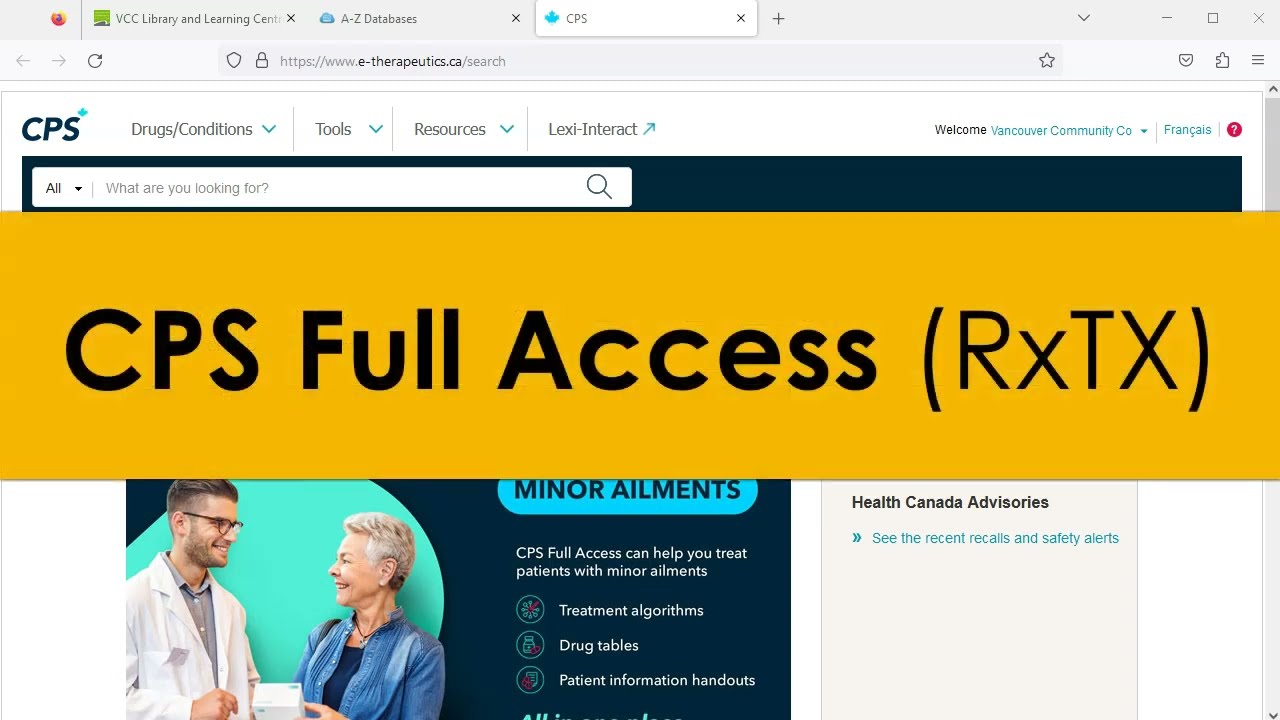Open See the recent recalls and safety alerts
The width and height of the screenshot is (1280, 720).
[995, 538]
